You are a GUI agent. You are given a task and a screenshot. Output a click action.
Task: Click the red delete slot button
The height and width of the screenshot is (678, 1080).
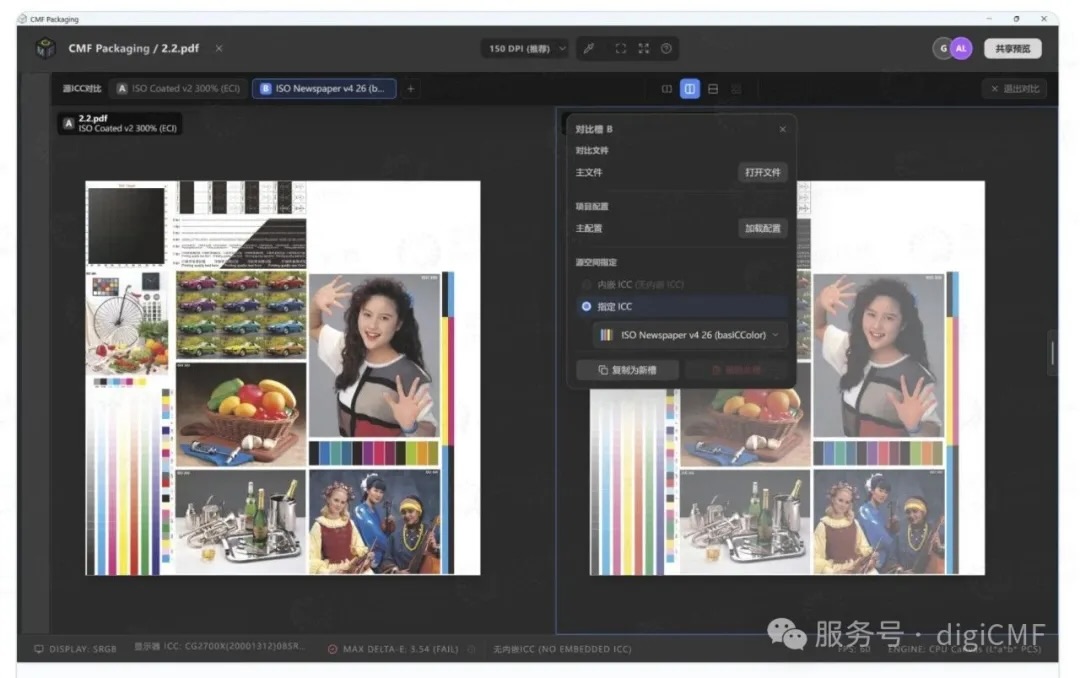(x=736, y=370)
